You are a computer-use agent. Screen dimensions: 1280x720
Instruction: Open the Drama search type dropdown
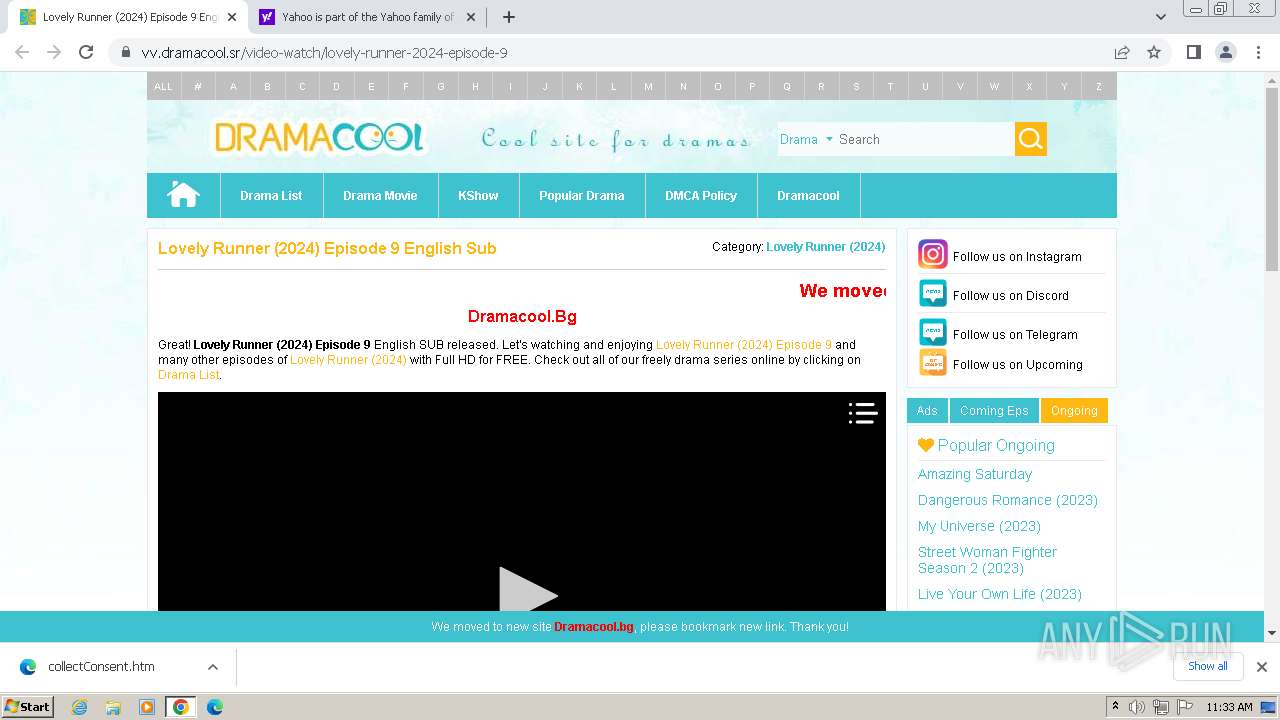click(806, 139)
